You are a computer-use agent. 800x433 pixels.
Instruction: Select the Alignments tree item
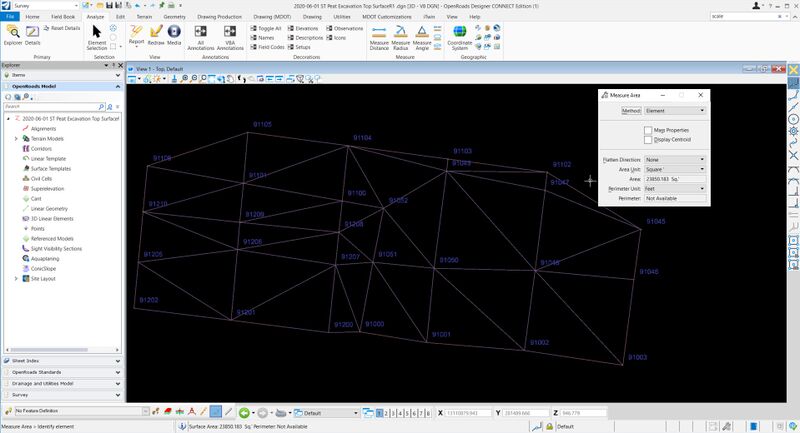[x=43, y=129]
